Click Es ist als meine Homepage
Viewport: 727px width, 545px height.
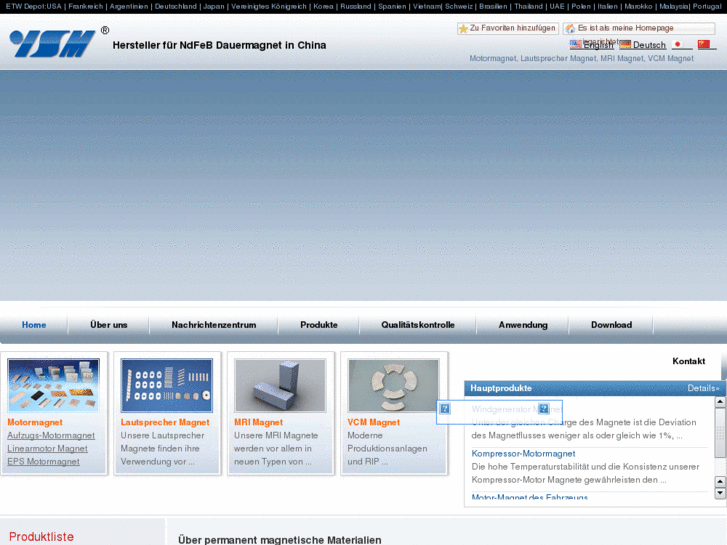point(625,28)
